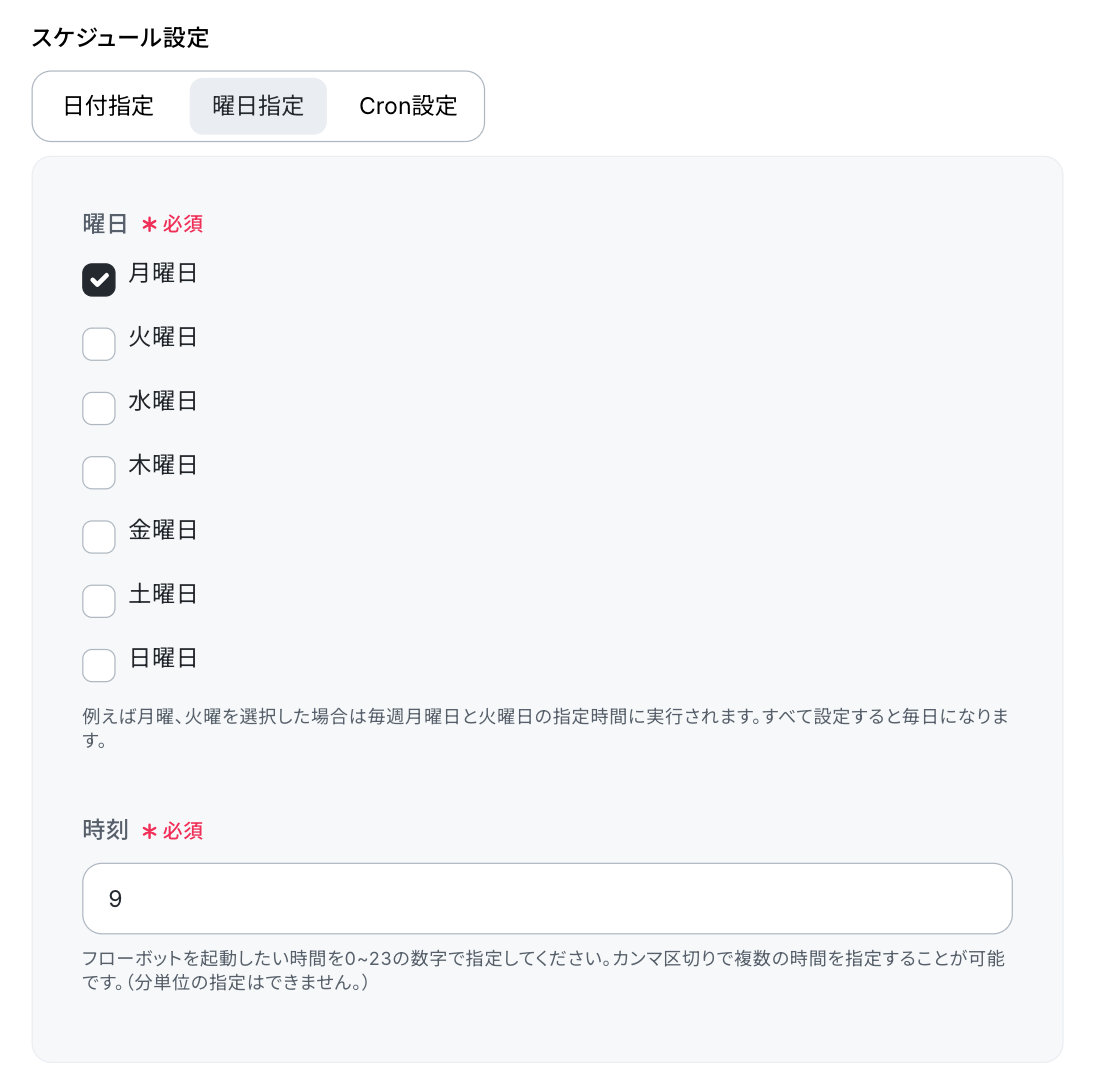Click the 水曜日 label text
Screen dimensions: 1102x1074
click(162, 401)
